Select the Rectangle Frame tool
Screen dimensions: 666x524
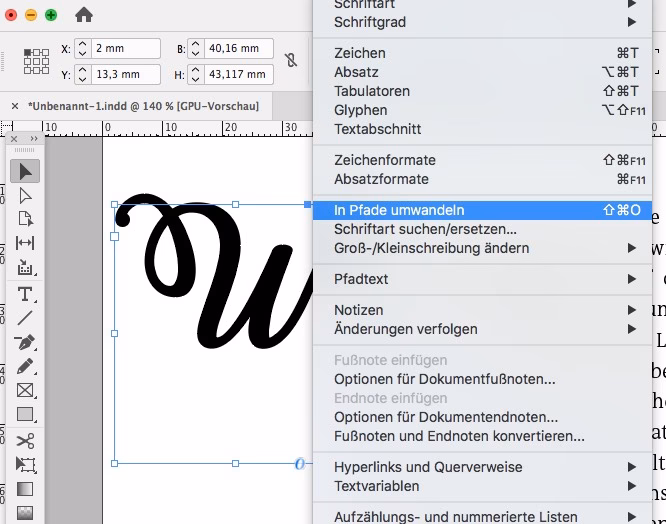pyautogui.click(x=25, y=390)
